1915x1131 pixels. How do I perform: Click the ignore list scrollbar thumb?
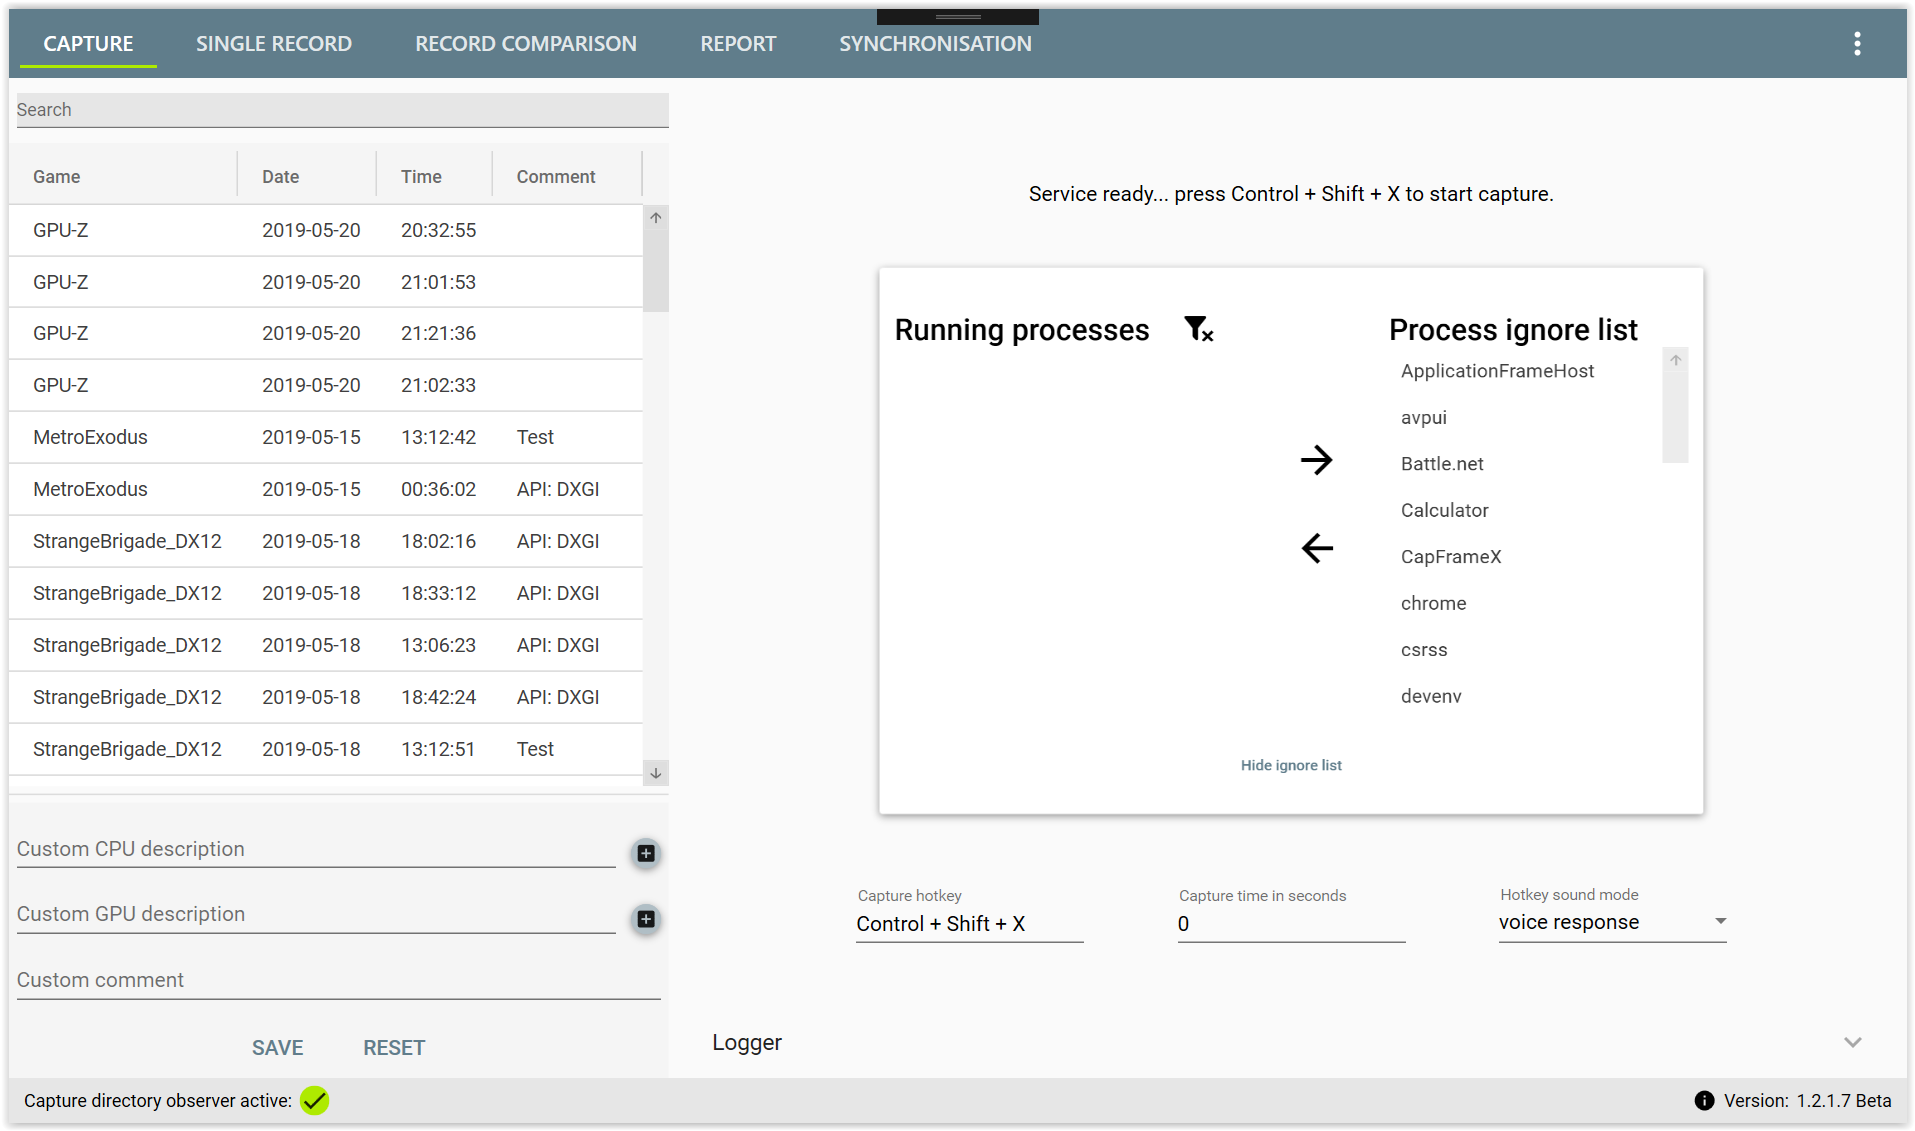click(1675, 416)
